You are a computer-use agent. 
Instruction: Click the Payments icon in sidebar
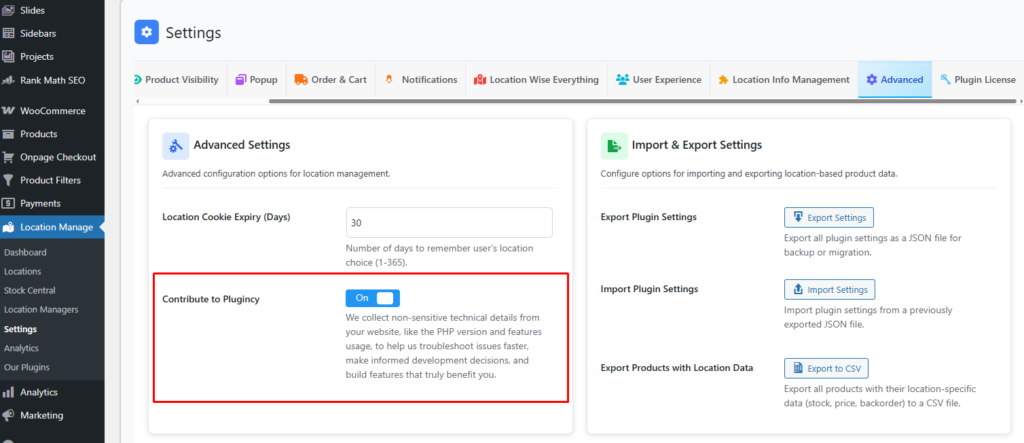[9, 203]
